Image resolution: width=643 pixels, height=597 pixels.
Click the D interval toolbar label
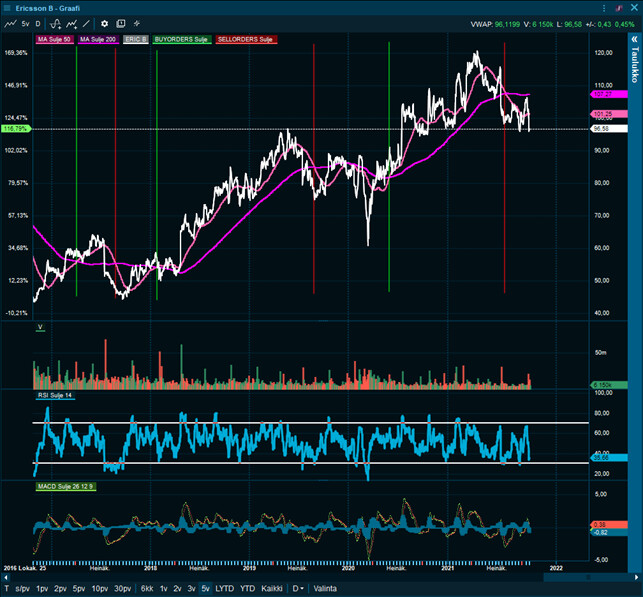pyautogui.click(x=38, y=24)
